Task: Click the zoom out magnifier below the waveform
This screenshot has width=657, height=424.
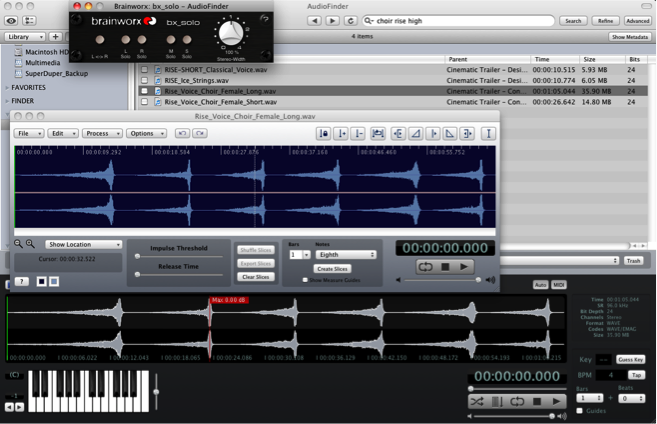Action: point(19,244)
